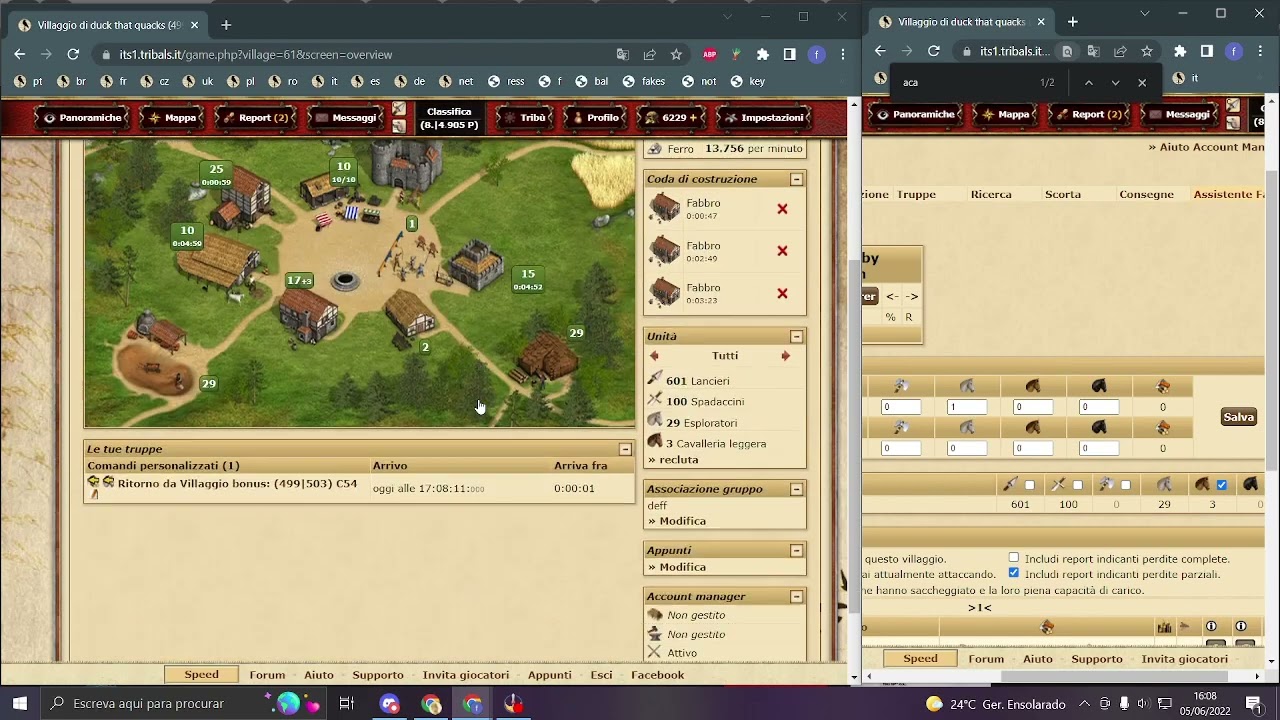Tick the spear unit checkbox in right window

click(x=1029, y=485)
